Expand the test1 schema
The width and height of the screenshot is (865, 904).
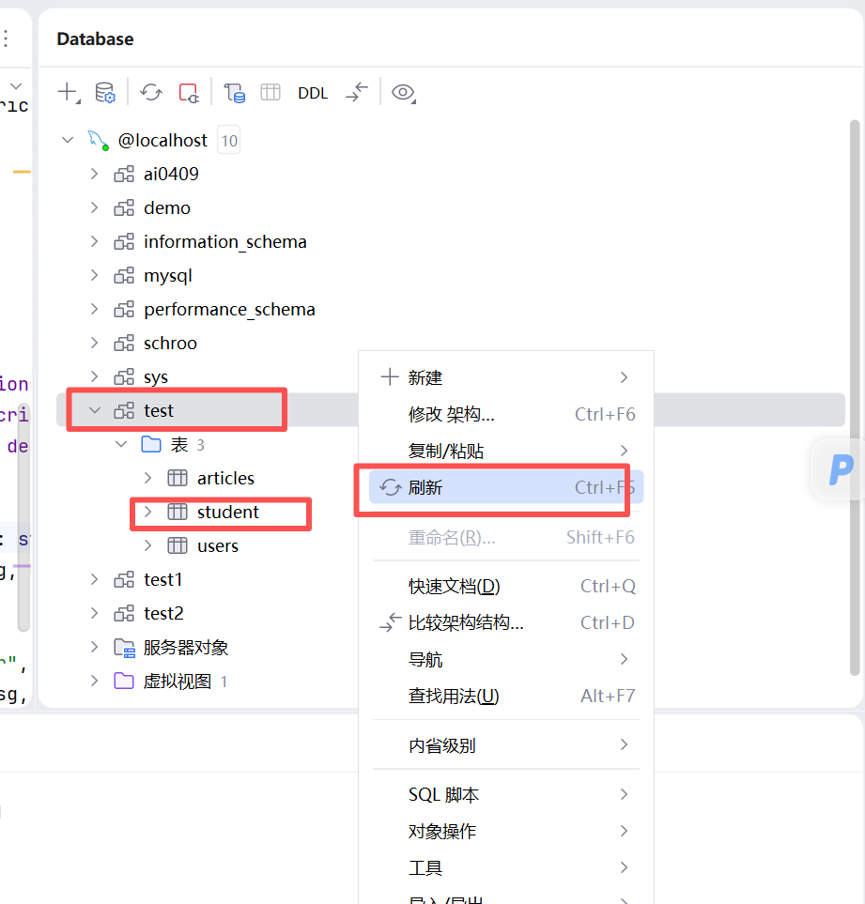click(x=94, y=579)
